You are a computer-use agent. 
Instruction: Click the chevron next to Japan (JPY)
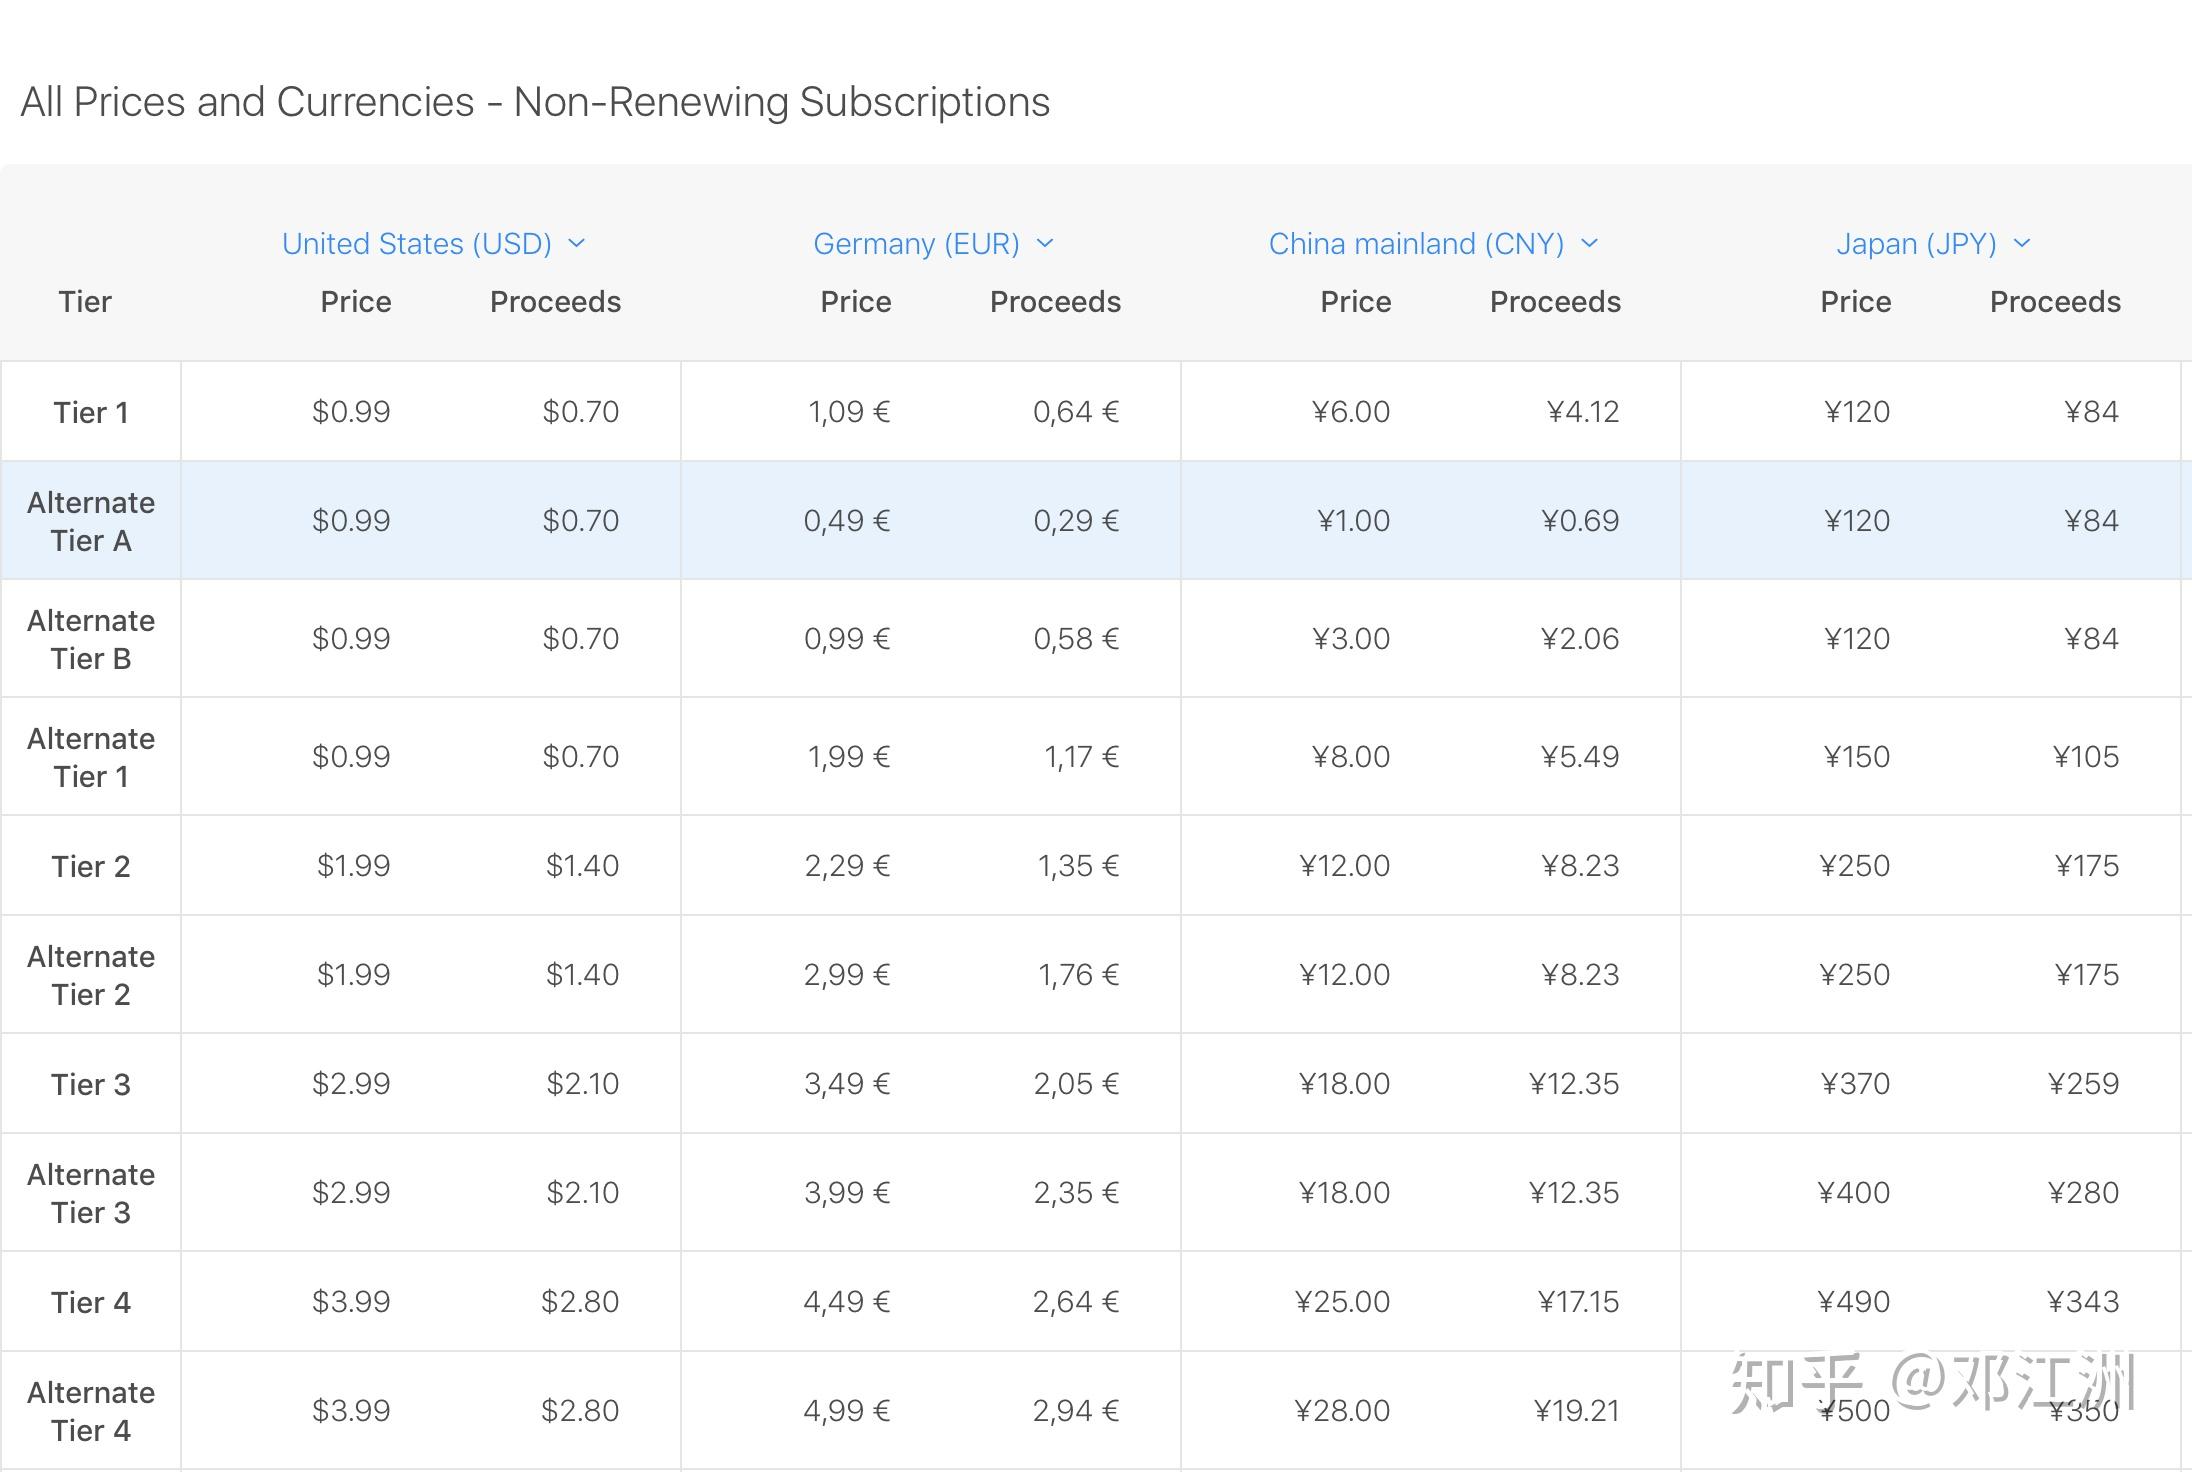pos(2022,244)
